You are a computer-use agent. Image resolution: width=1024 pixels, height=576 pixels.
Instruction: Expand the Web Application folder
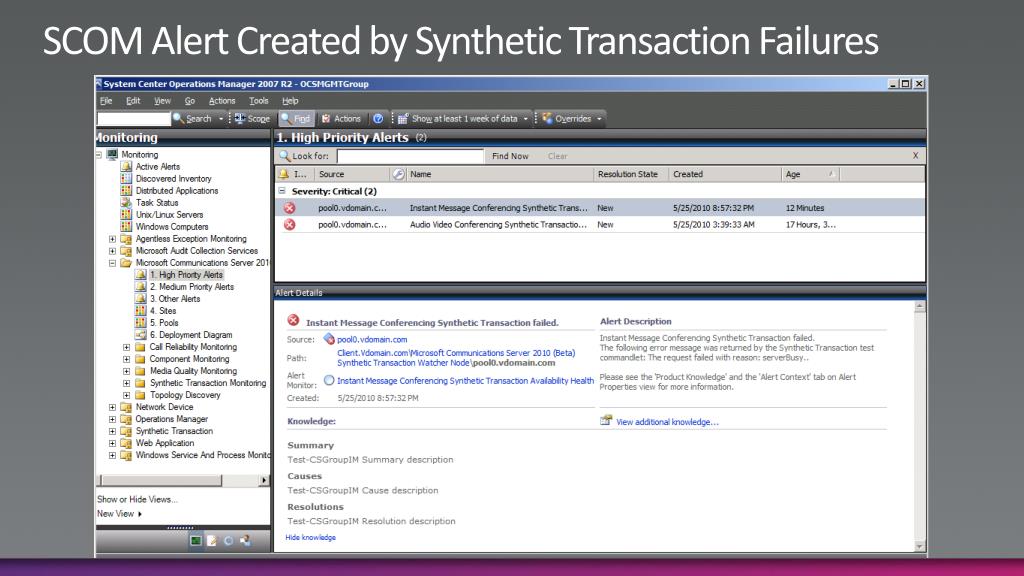tap(112, 443)
